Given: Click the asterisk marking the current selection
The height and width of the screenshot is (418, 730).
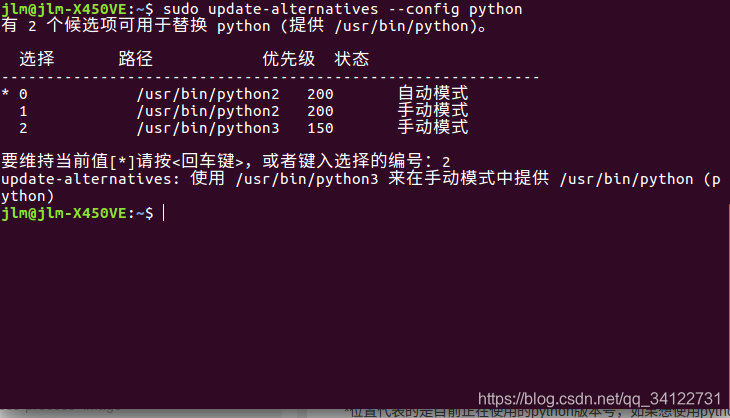Looking at the screenshot, I should tap(5, 94).
